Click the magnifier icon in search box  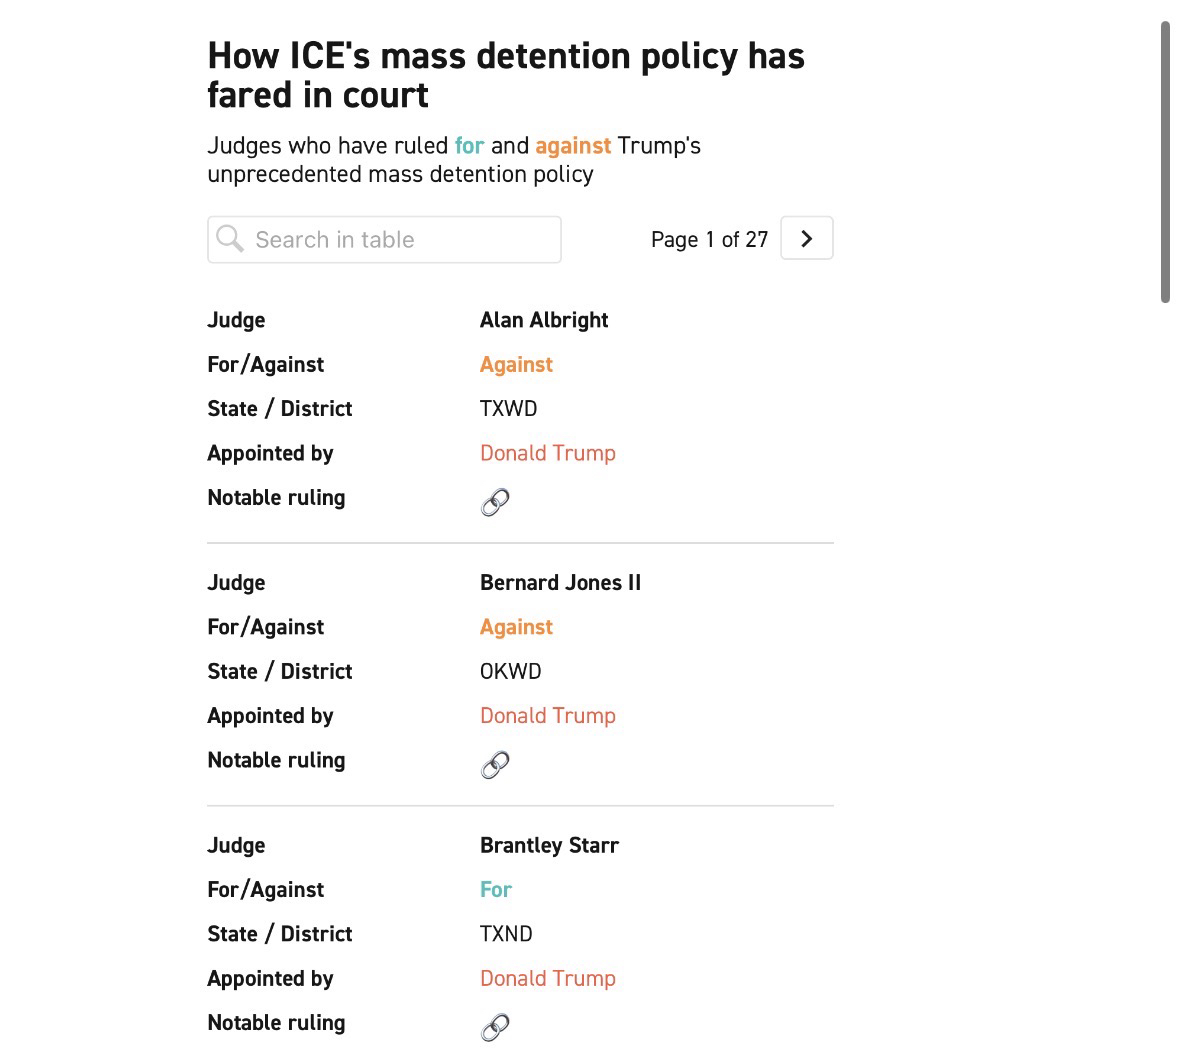coord(230,239)
